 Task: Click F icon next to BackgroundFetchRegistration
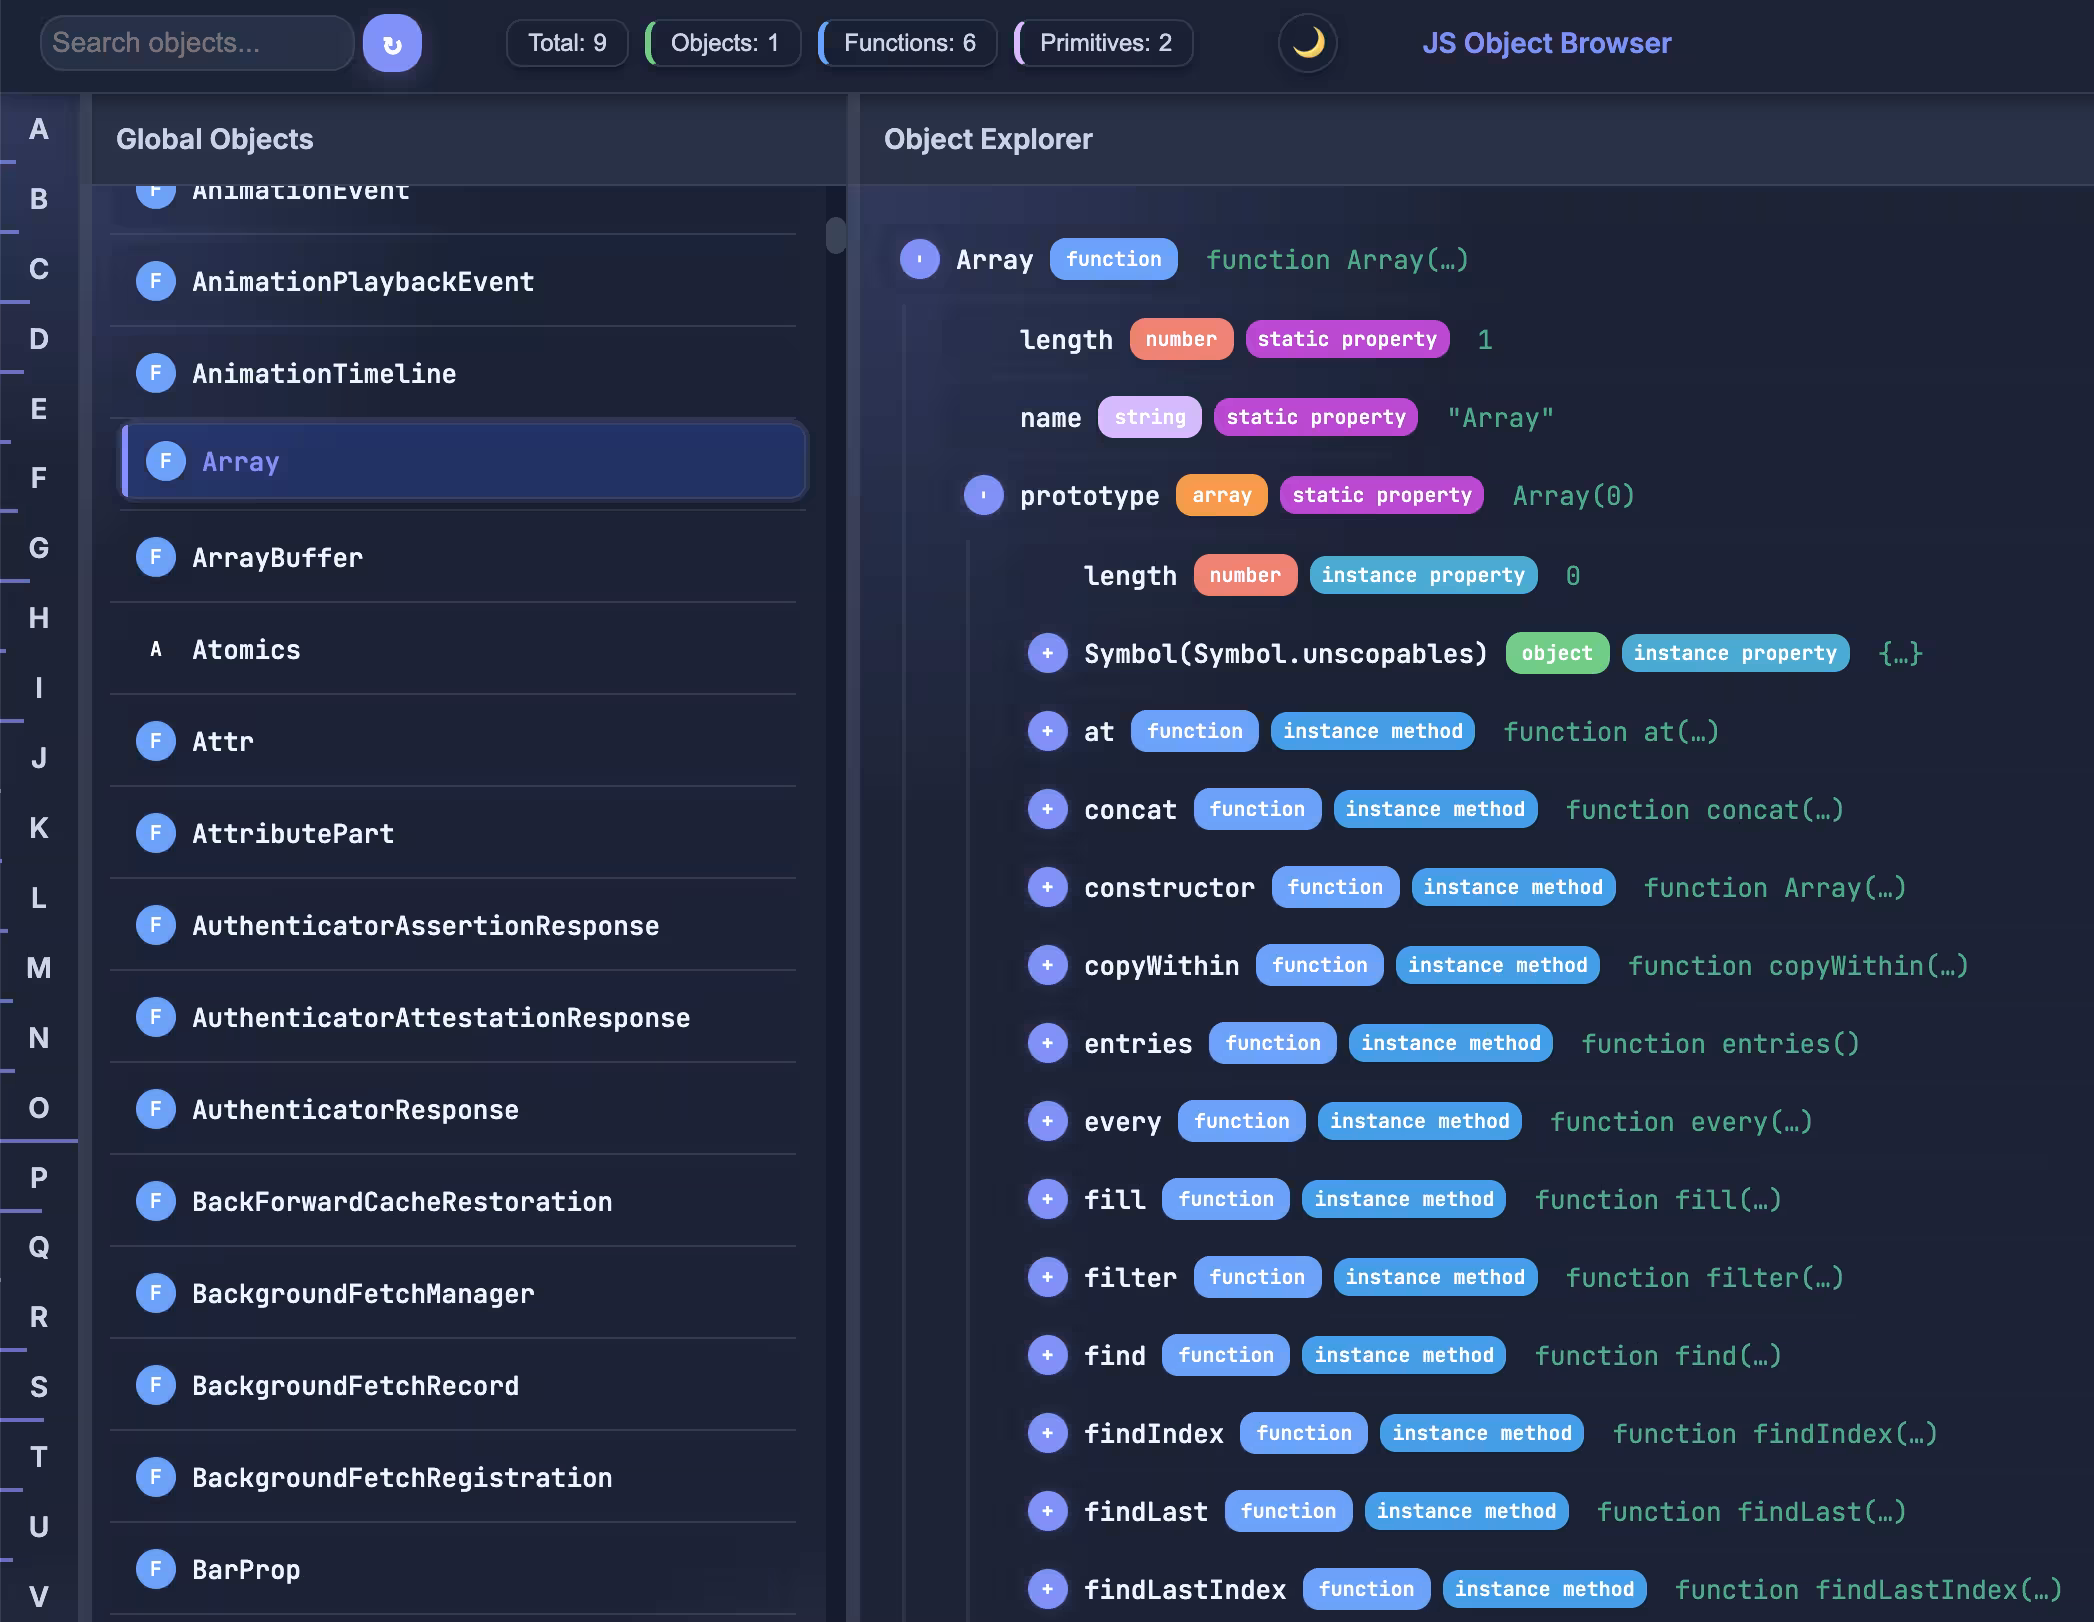pyautogui.click(x=155, y=1477)
